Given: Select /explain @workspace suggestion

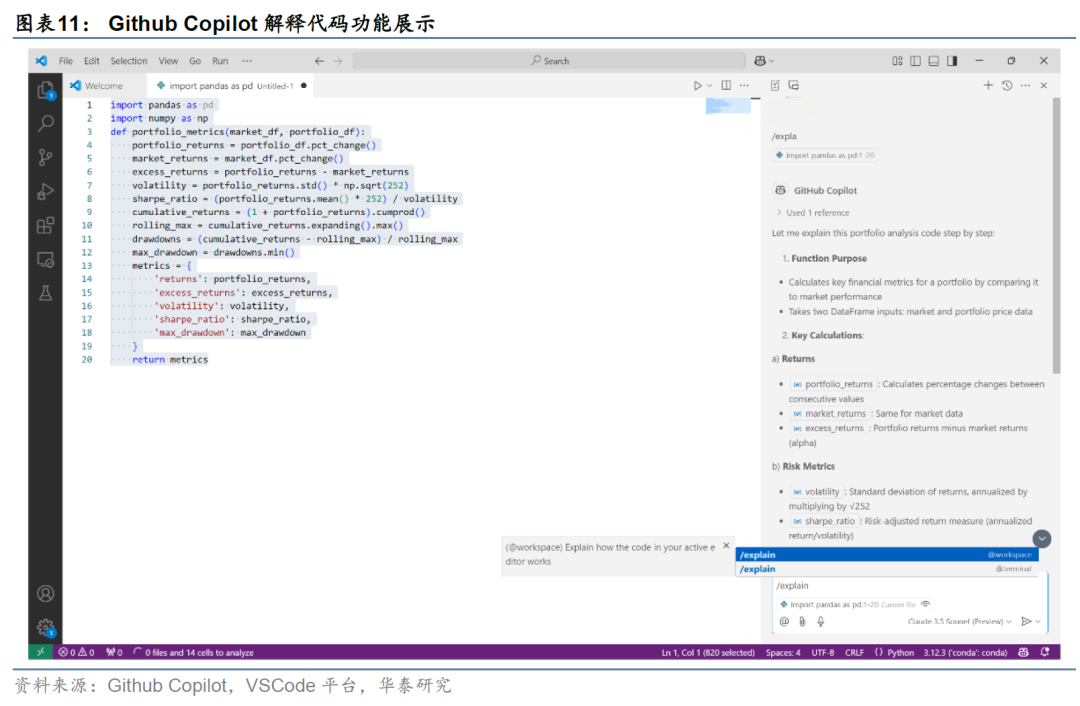Looking at the screenshot, I should (886, 555).
